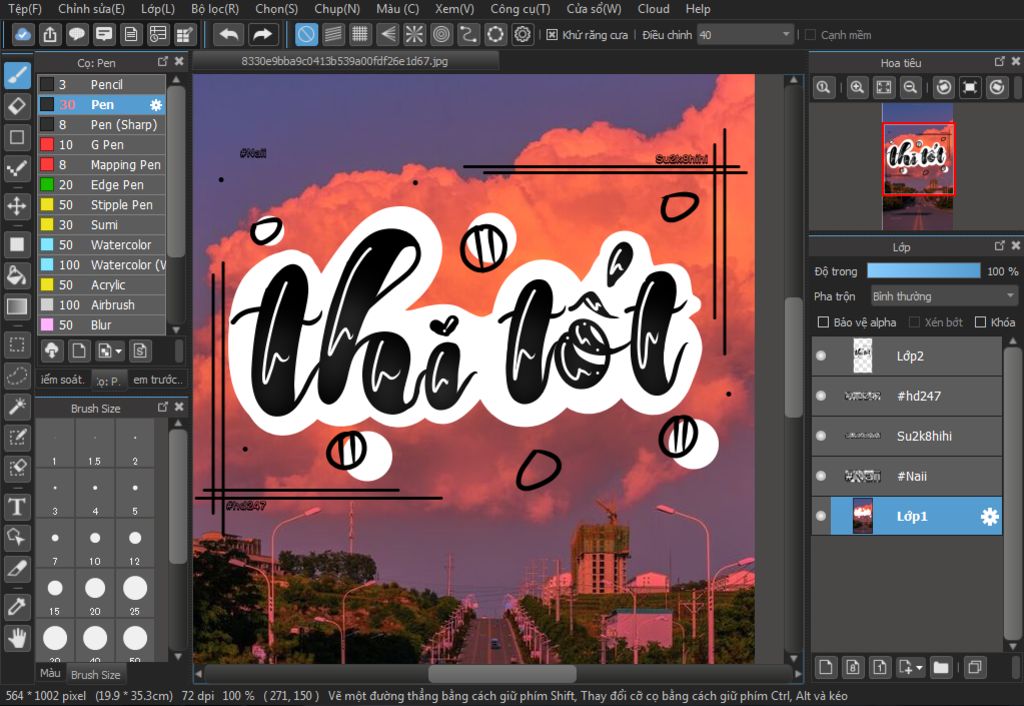Enable Bảo vệ alpha checkbox
Screen dimensions: 1024x706
[x=824, y=322]
